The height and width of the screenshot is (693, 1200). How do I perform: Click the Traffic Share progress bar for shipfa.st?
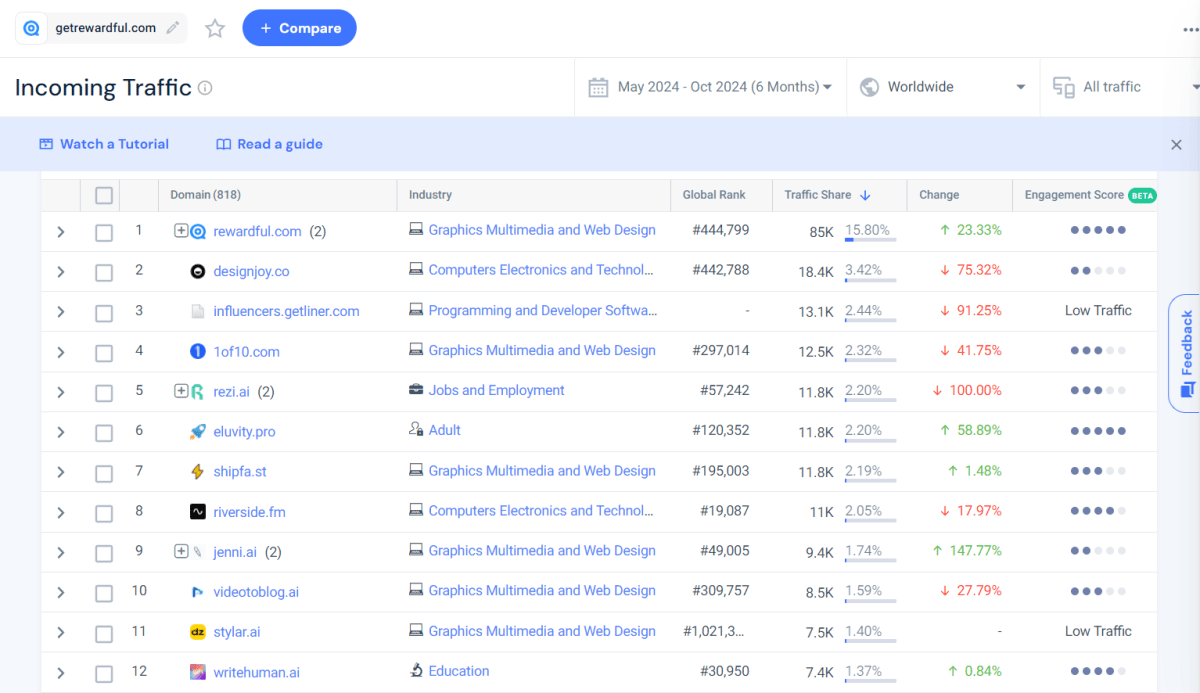pyautogui.click(x=868, y=480)
